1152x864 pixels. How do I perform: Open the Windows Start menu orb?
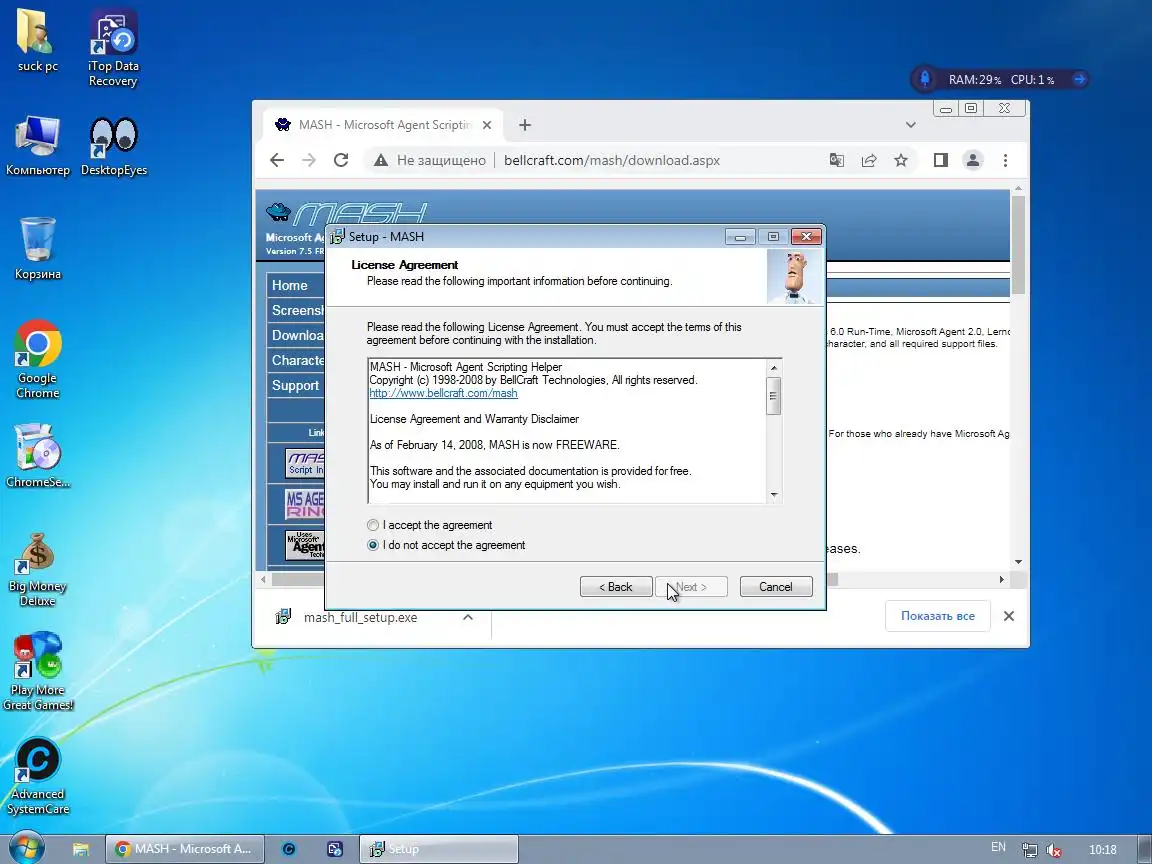(x=26, y=849)
